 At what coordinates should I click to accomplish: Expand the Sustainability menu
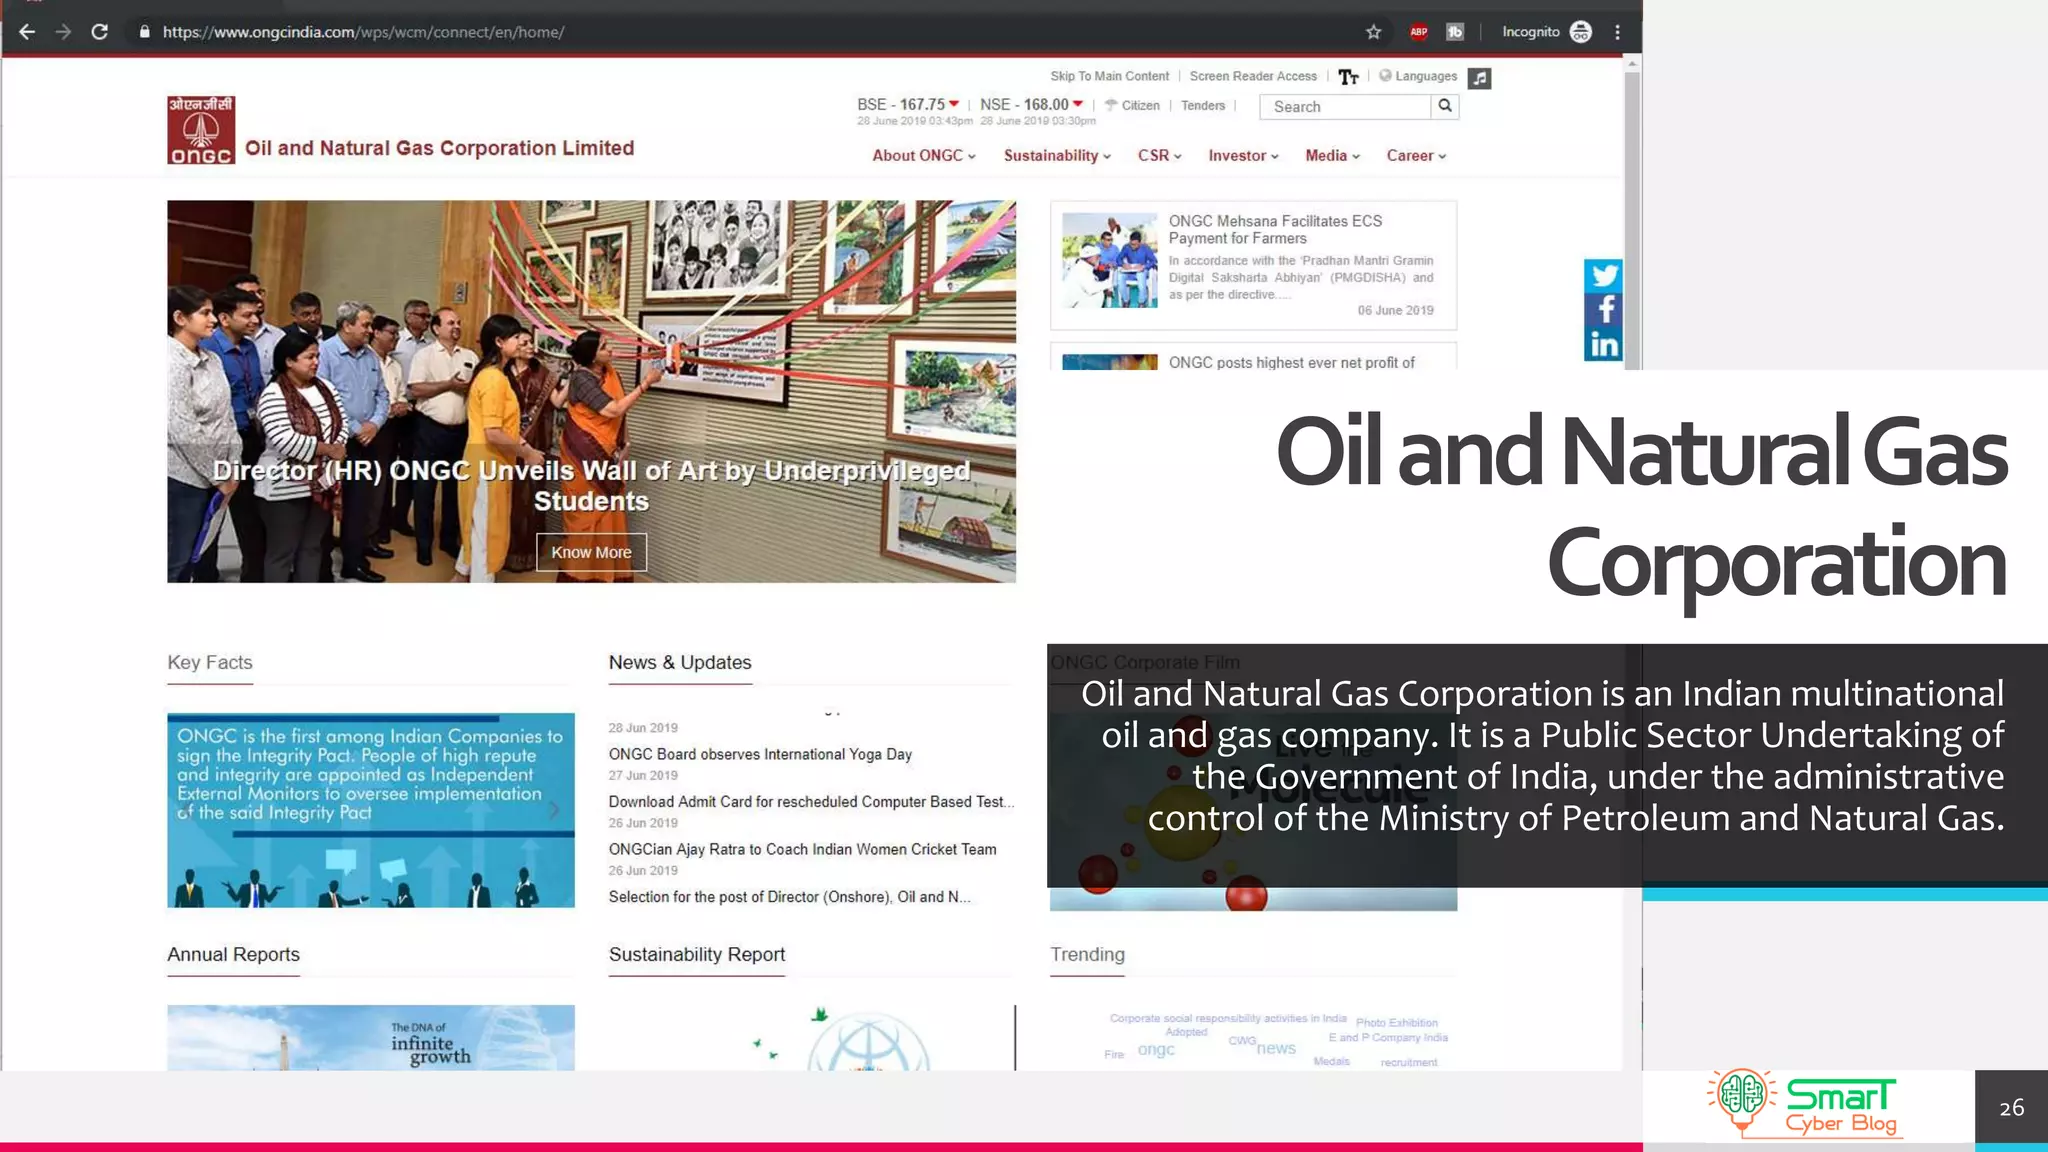coord(1057,156)
